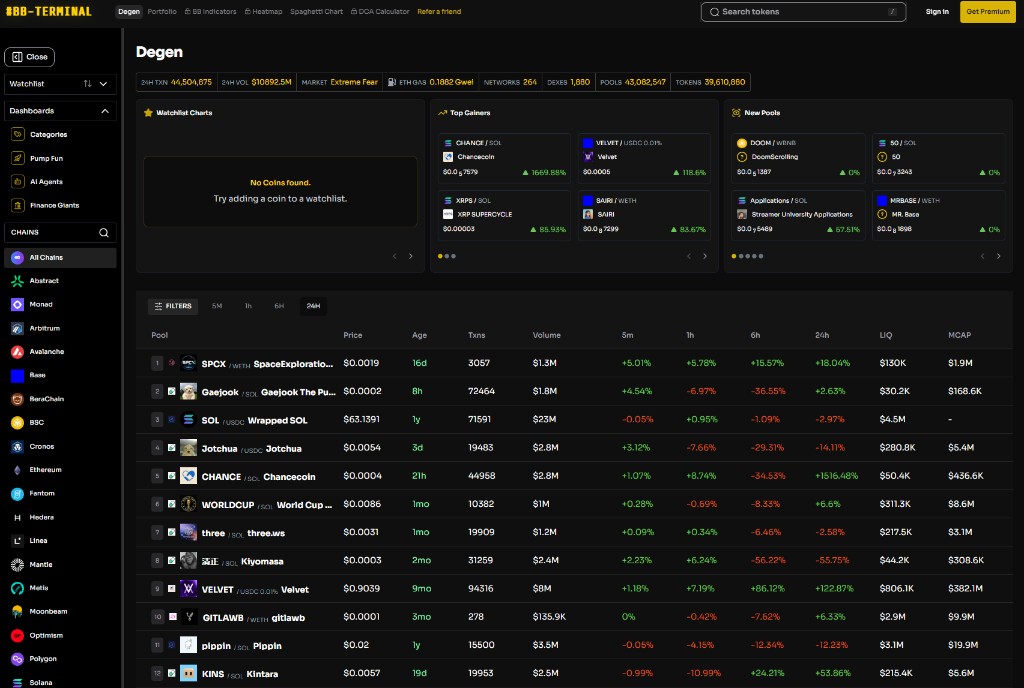This screenshot has height=688, width=1024.
Task: Select third Top Gainers carousel dot
Action: (x=453, y=256)
